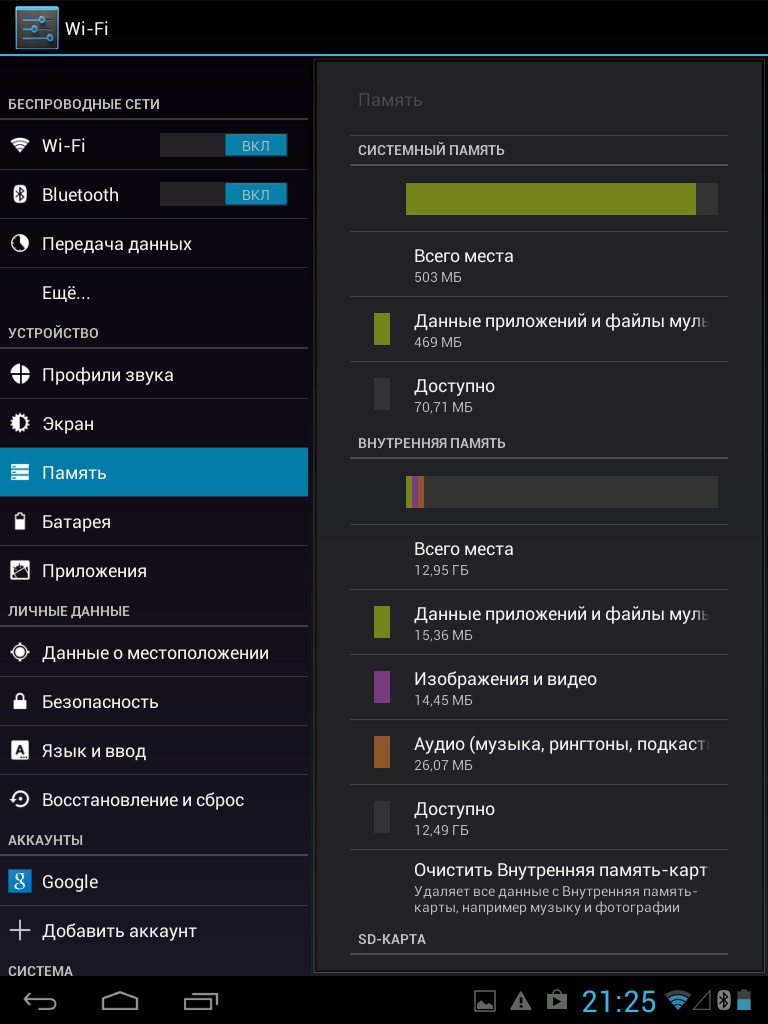
Task: Tap the Settings icon in the title bar
Action: (x=37, y=28)
